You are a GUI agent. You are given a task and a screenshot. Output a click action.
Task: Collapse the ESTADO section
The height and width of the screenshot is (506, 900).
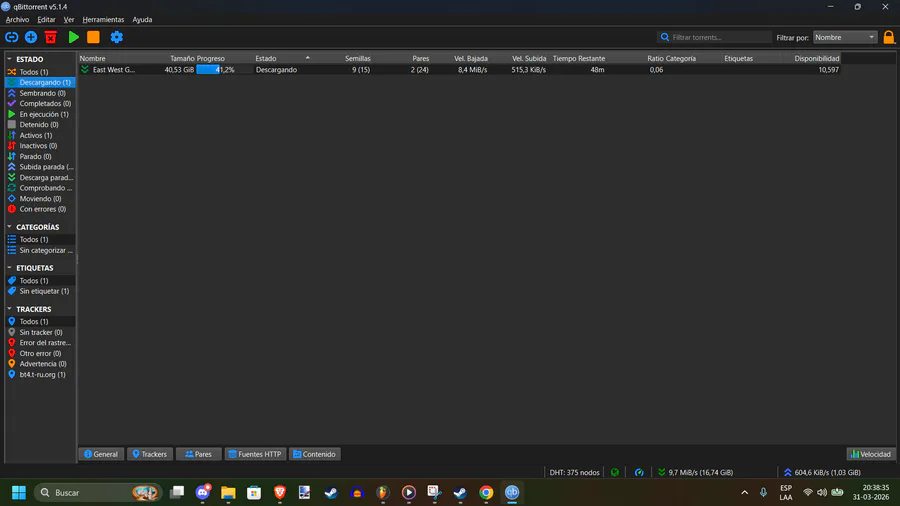[9, 59]
